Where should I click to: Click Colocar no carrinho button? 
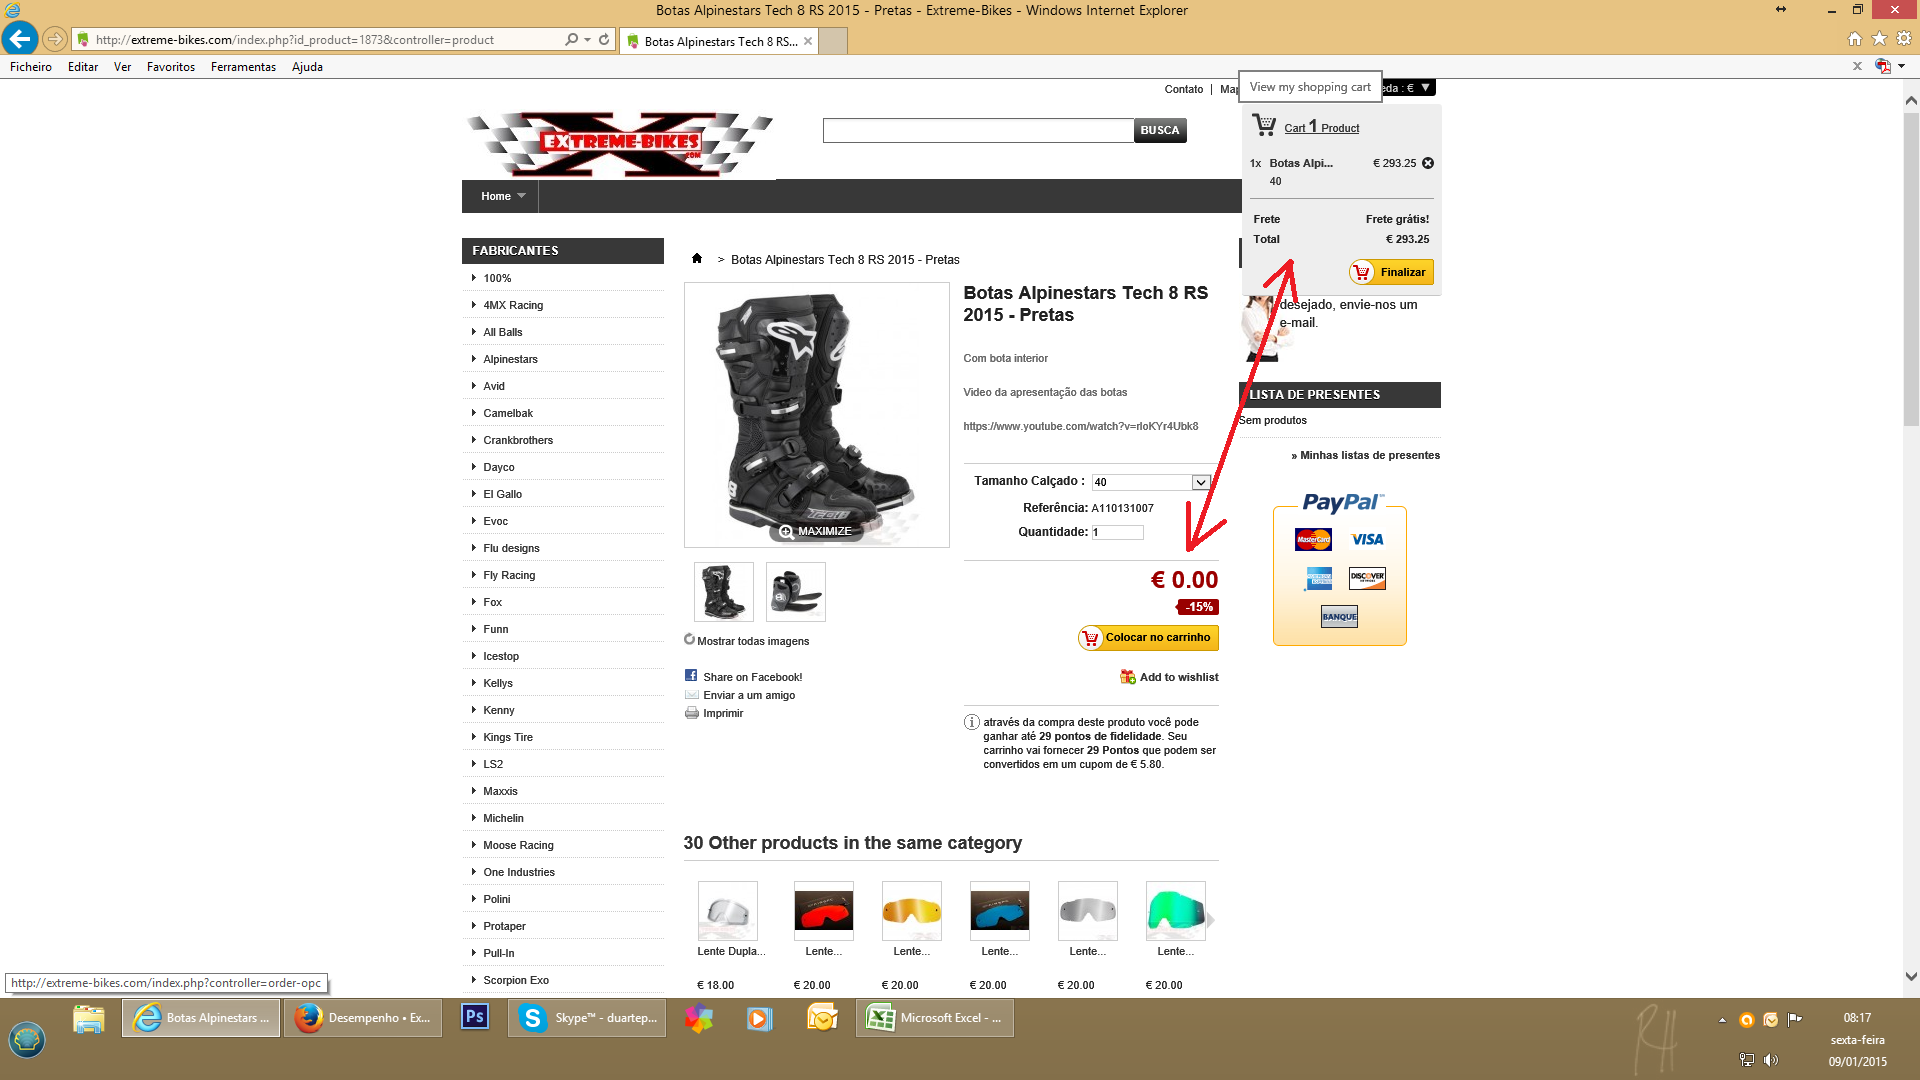coord(1148,637)
